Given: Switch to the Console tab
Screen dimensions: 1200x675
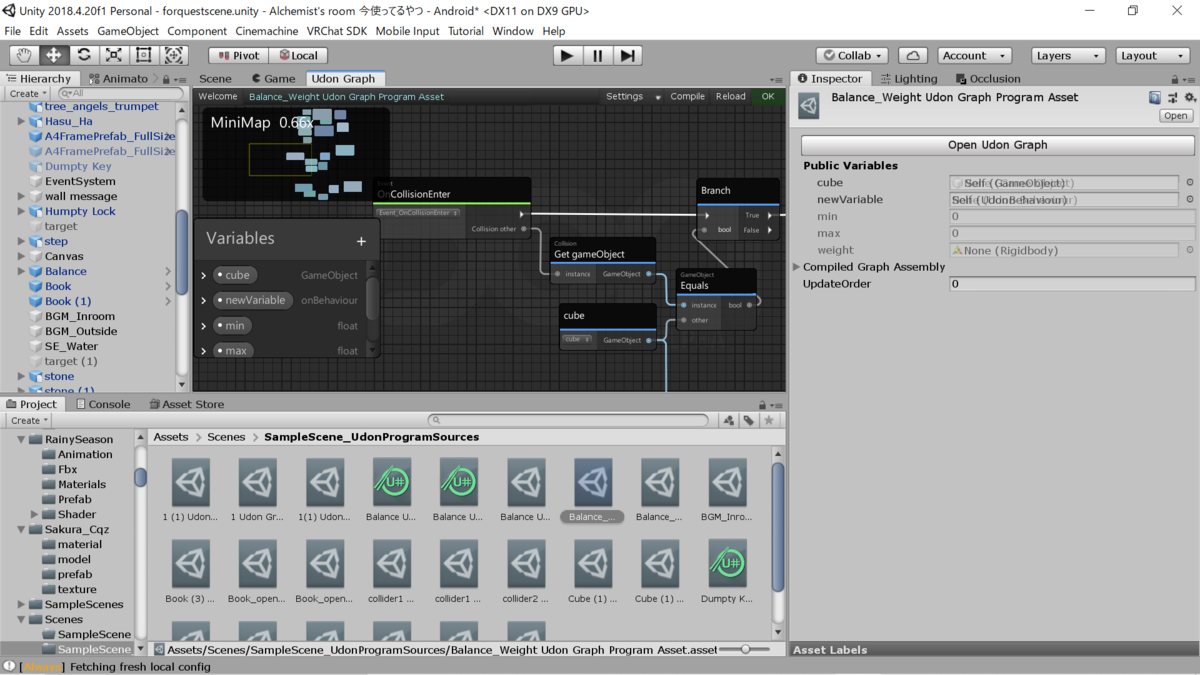Looking at the screenshot, I should pyautogui.click(x=102, y=405).
